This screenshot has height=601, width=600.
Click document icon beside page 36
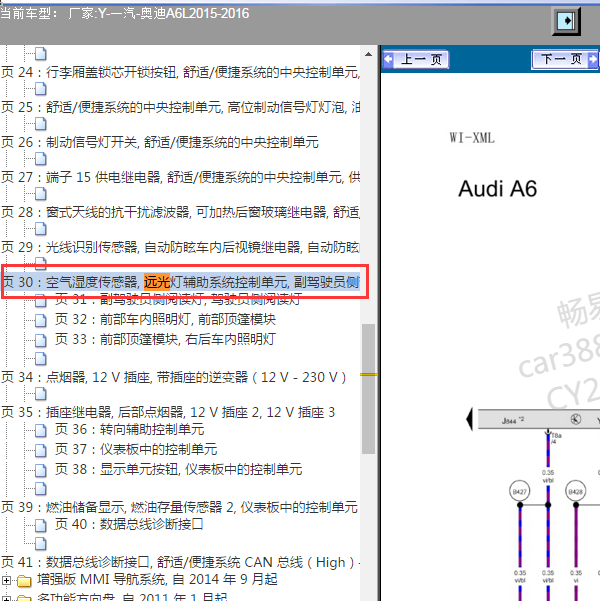tap(40, 430)
